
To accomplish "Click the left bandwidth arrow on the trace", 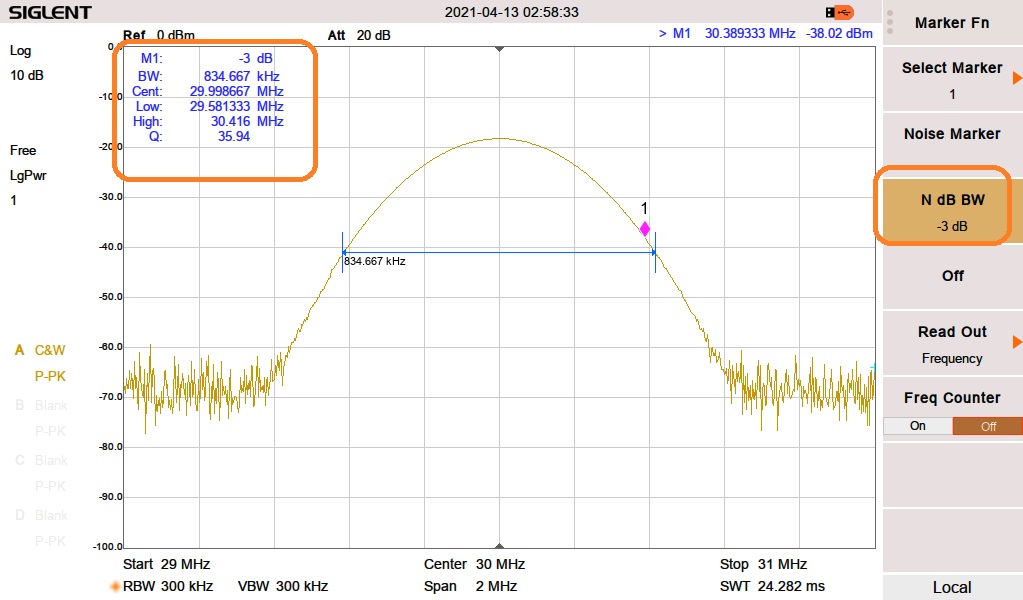I will point(344,251).
